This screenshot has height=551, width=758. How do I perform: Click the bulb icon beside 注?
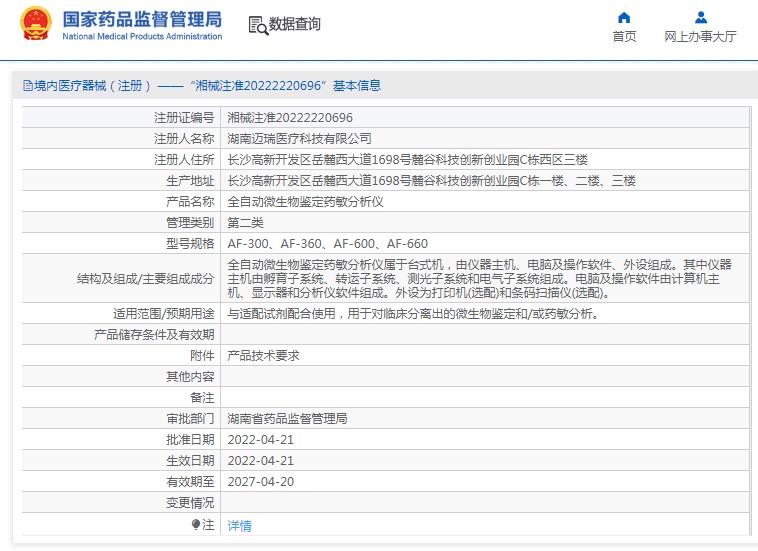click(x=196, y=524)
